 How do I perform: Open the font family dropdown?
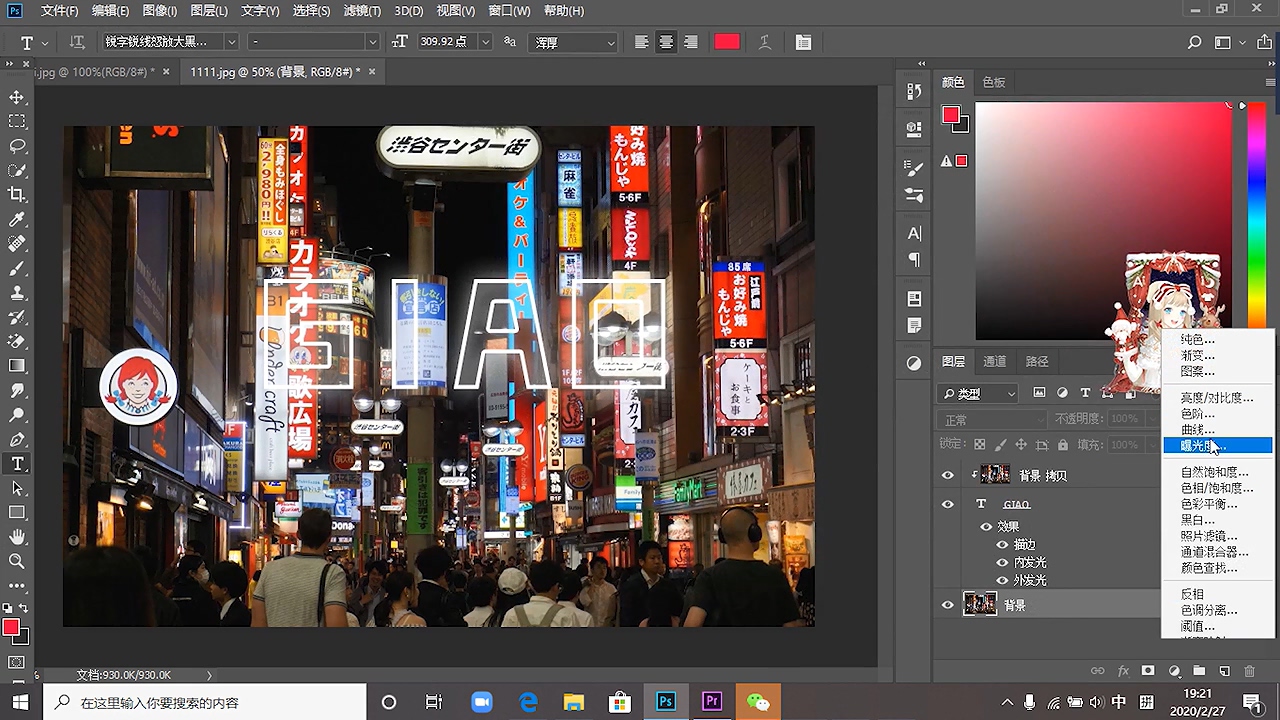point(231,43)
